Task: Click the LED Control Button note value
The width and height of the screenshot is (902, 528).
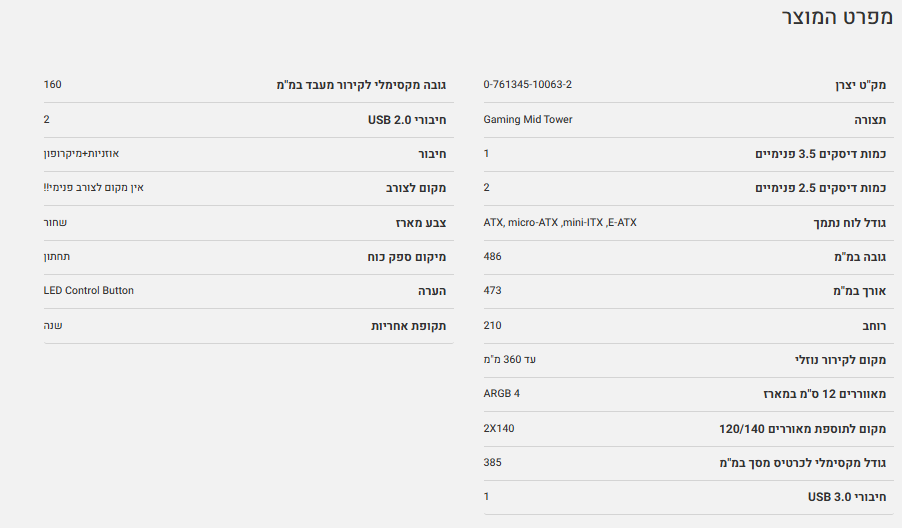Action: click(x=89, y=290)
